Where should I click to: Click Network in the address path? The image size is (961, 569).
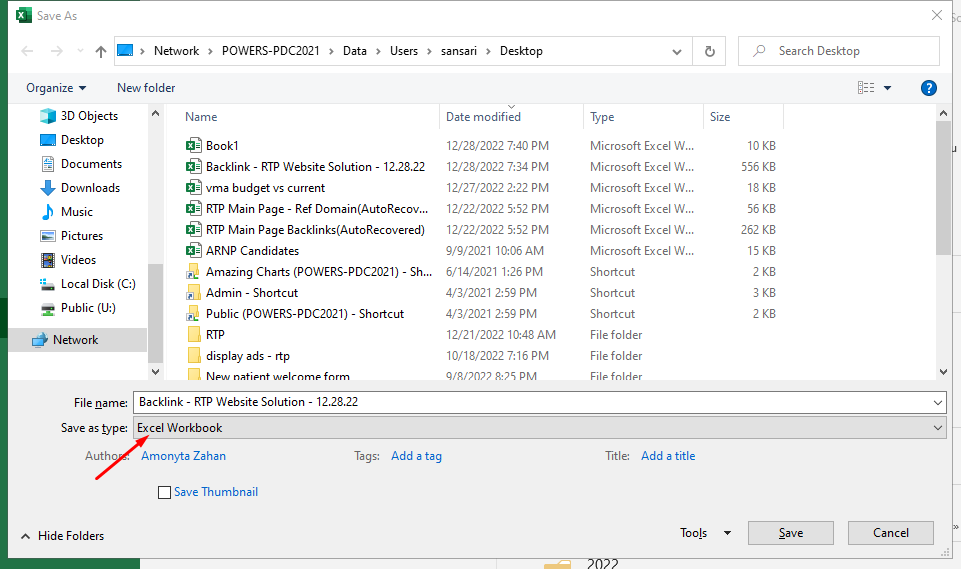click(177, 51)
